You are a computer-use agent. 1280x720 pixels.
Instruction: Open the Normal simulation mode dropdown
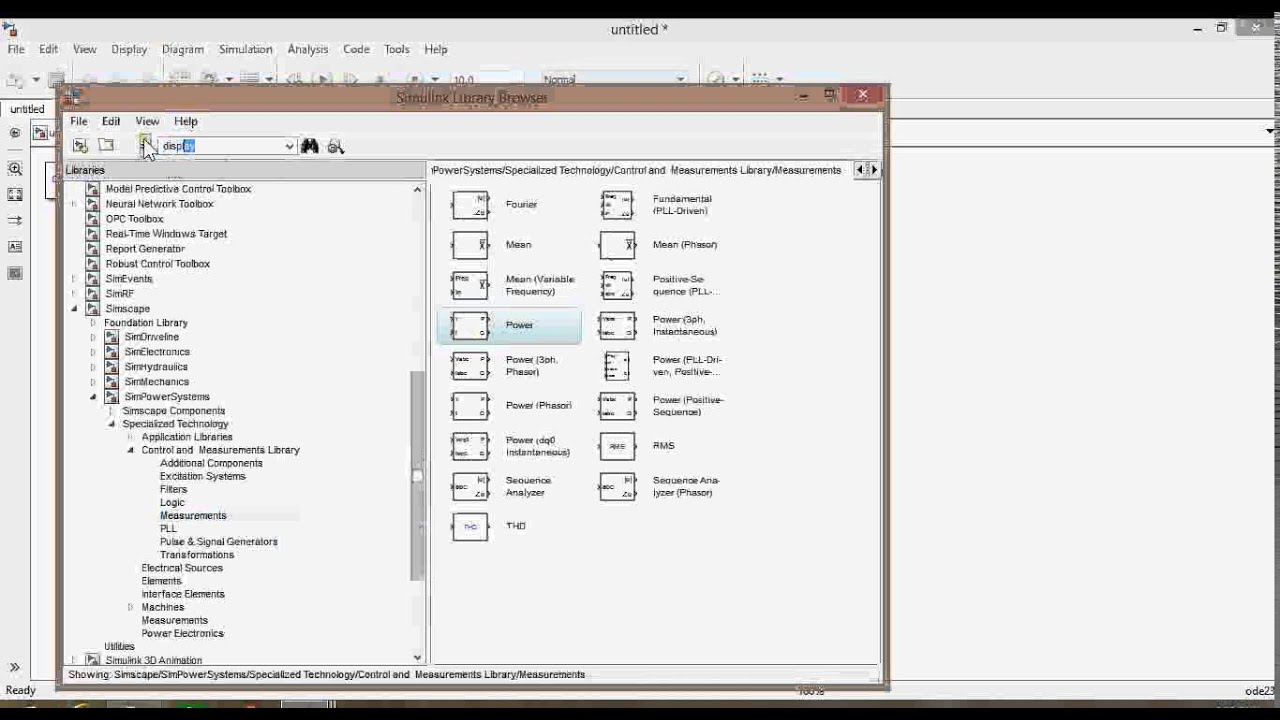tap(614, 79)
